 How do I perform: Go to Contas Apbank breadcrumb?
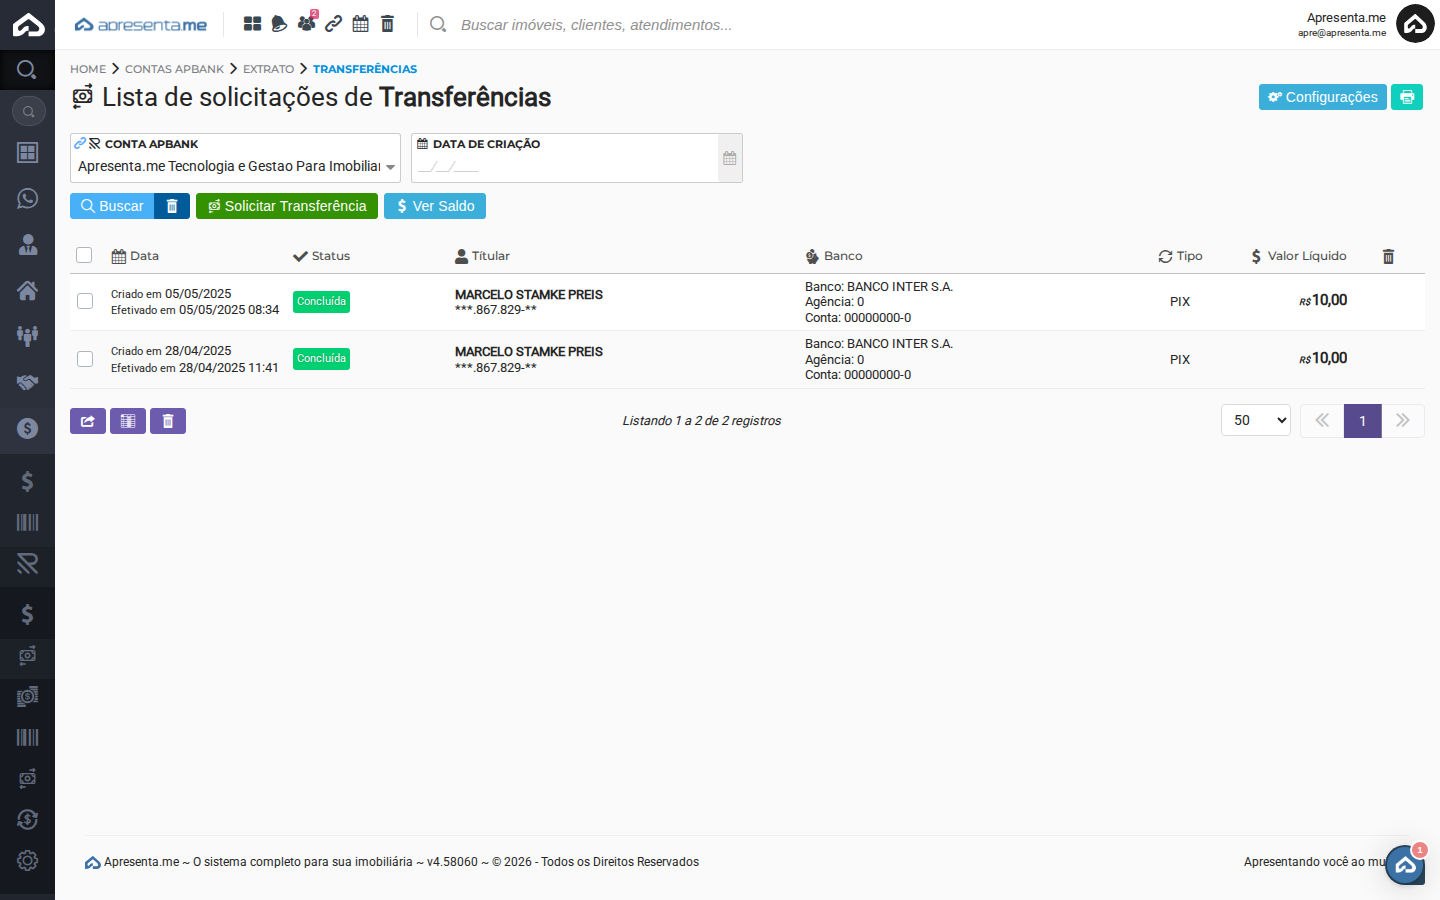(174, 69)
